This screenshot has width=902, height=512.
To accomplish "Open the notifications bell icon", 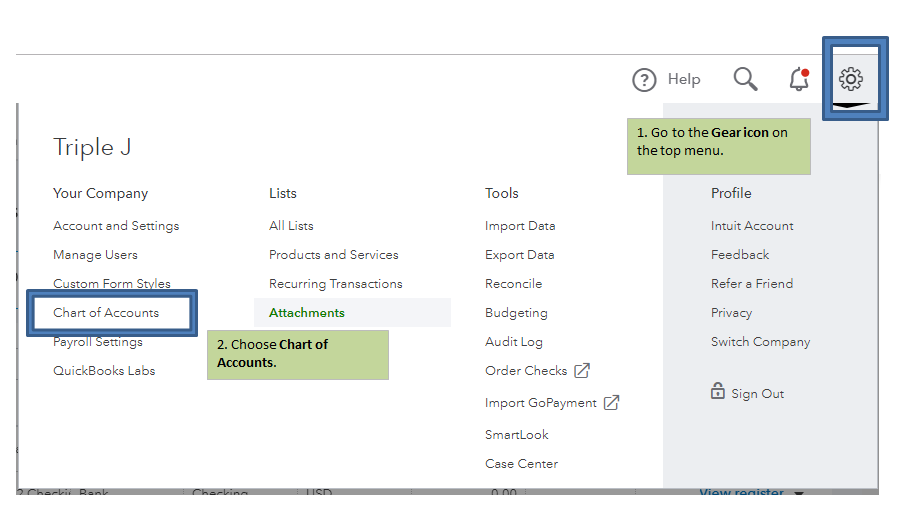I will pos(798,79).
